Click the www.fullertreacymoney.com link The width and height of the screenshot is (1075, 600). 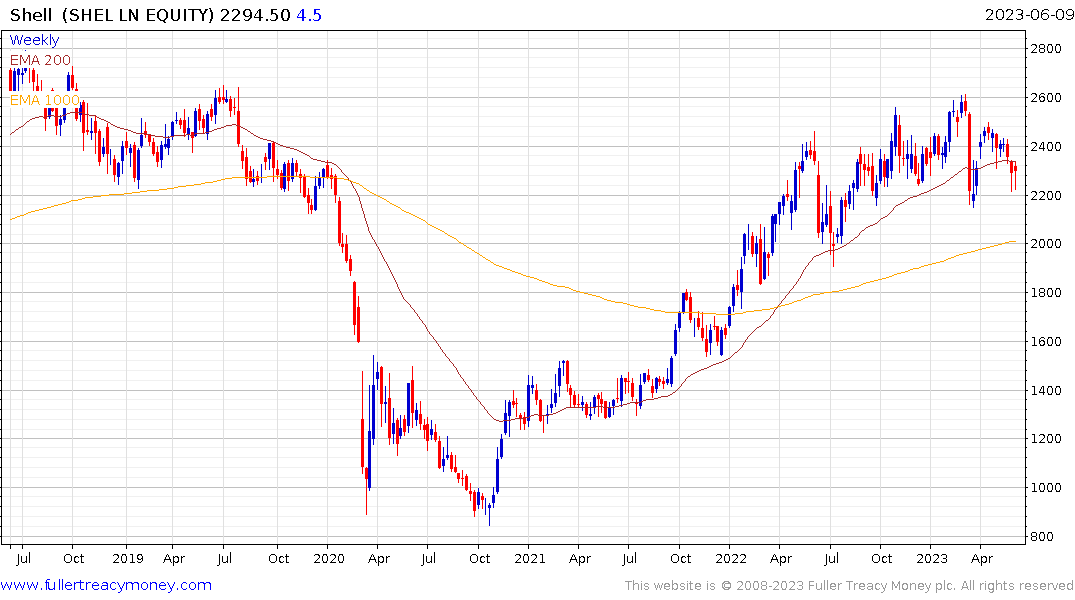(106, 585)
